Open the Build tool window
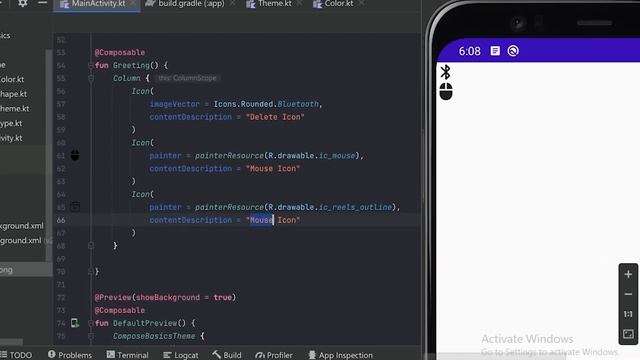 click(x=227, y=355)
